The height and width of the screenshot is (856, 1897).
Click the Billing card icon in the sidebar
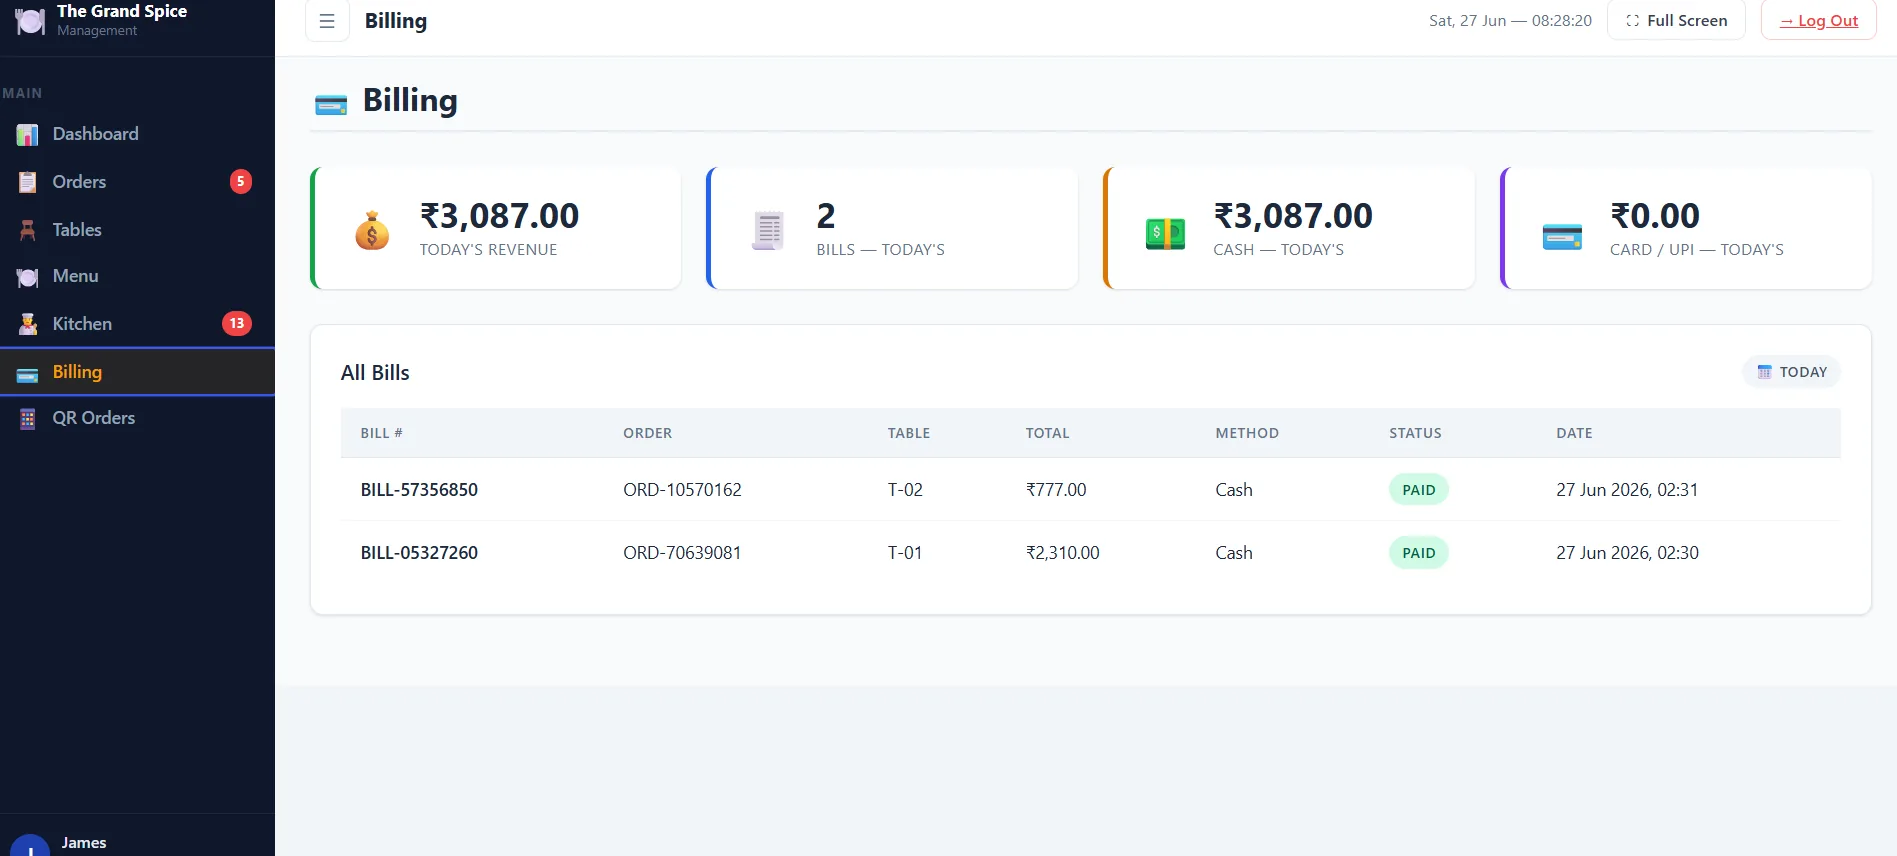pyautogui.click(x=28, y=374)
